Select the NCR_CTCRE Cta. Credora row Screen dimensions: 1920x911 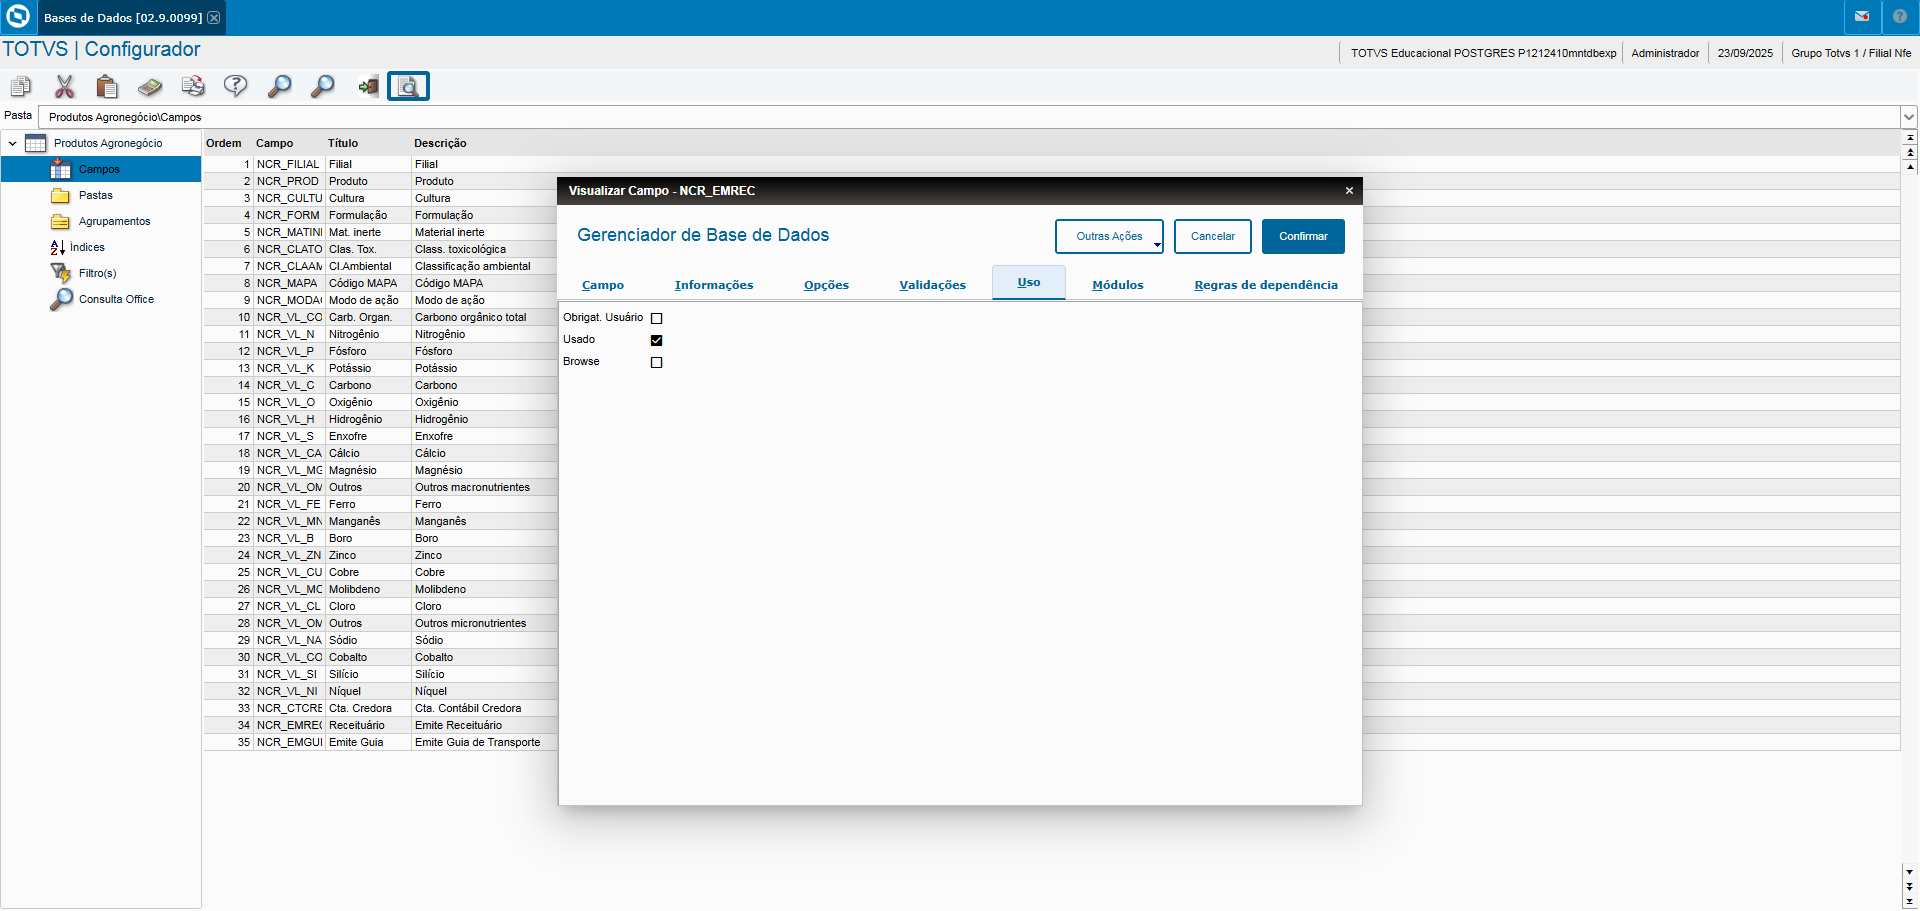pos(380,708)
